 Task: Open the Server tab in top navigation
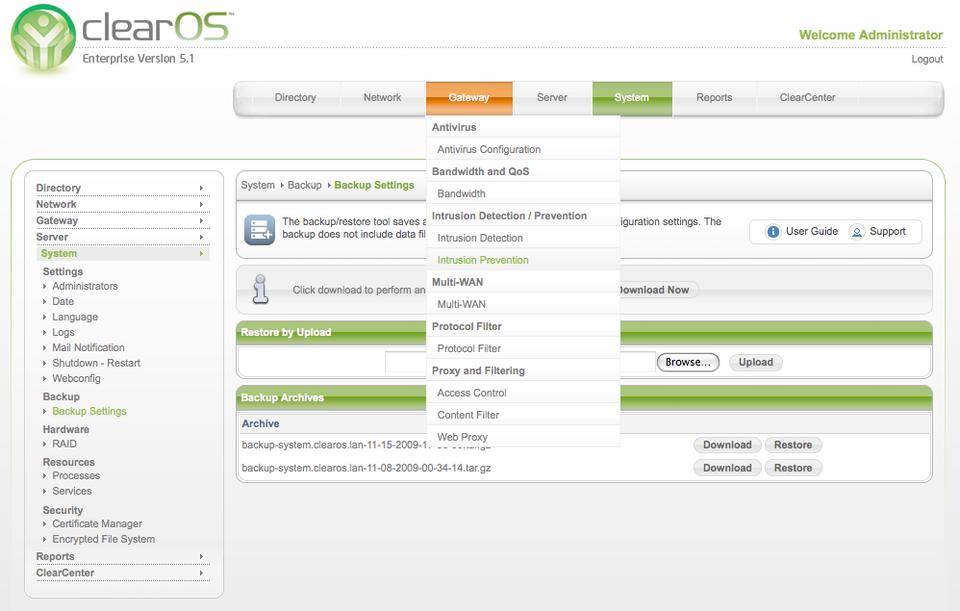pos(552,98)
